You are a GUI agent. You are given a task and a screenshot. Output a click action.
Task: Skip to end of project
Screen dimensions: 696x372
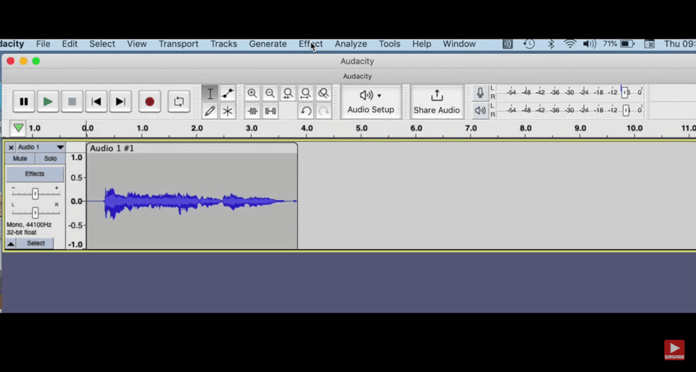(120, 102)
